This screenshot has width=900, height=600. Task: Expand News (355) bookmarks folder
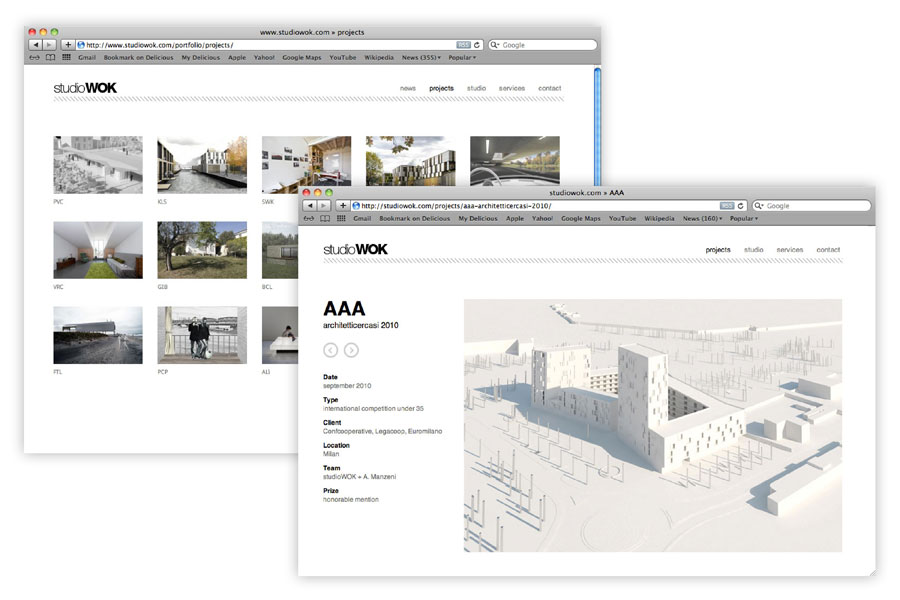tap(420, 58)
